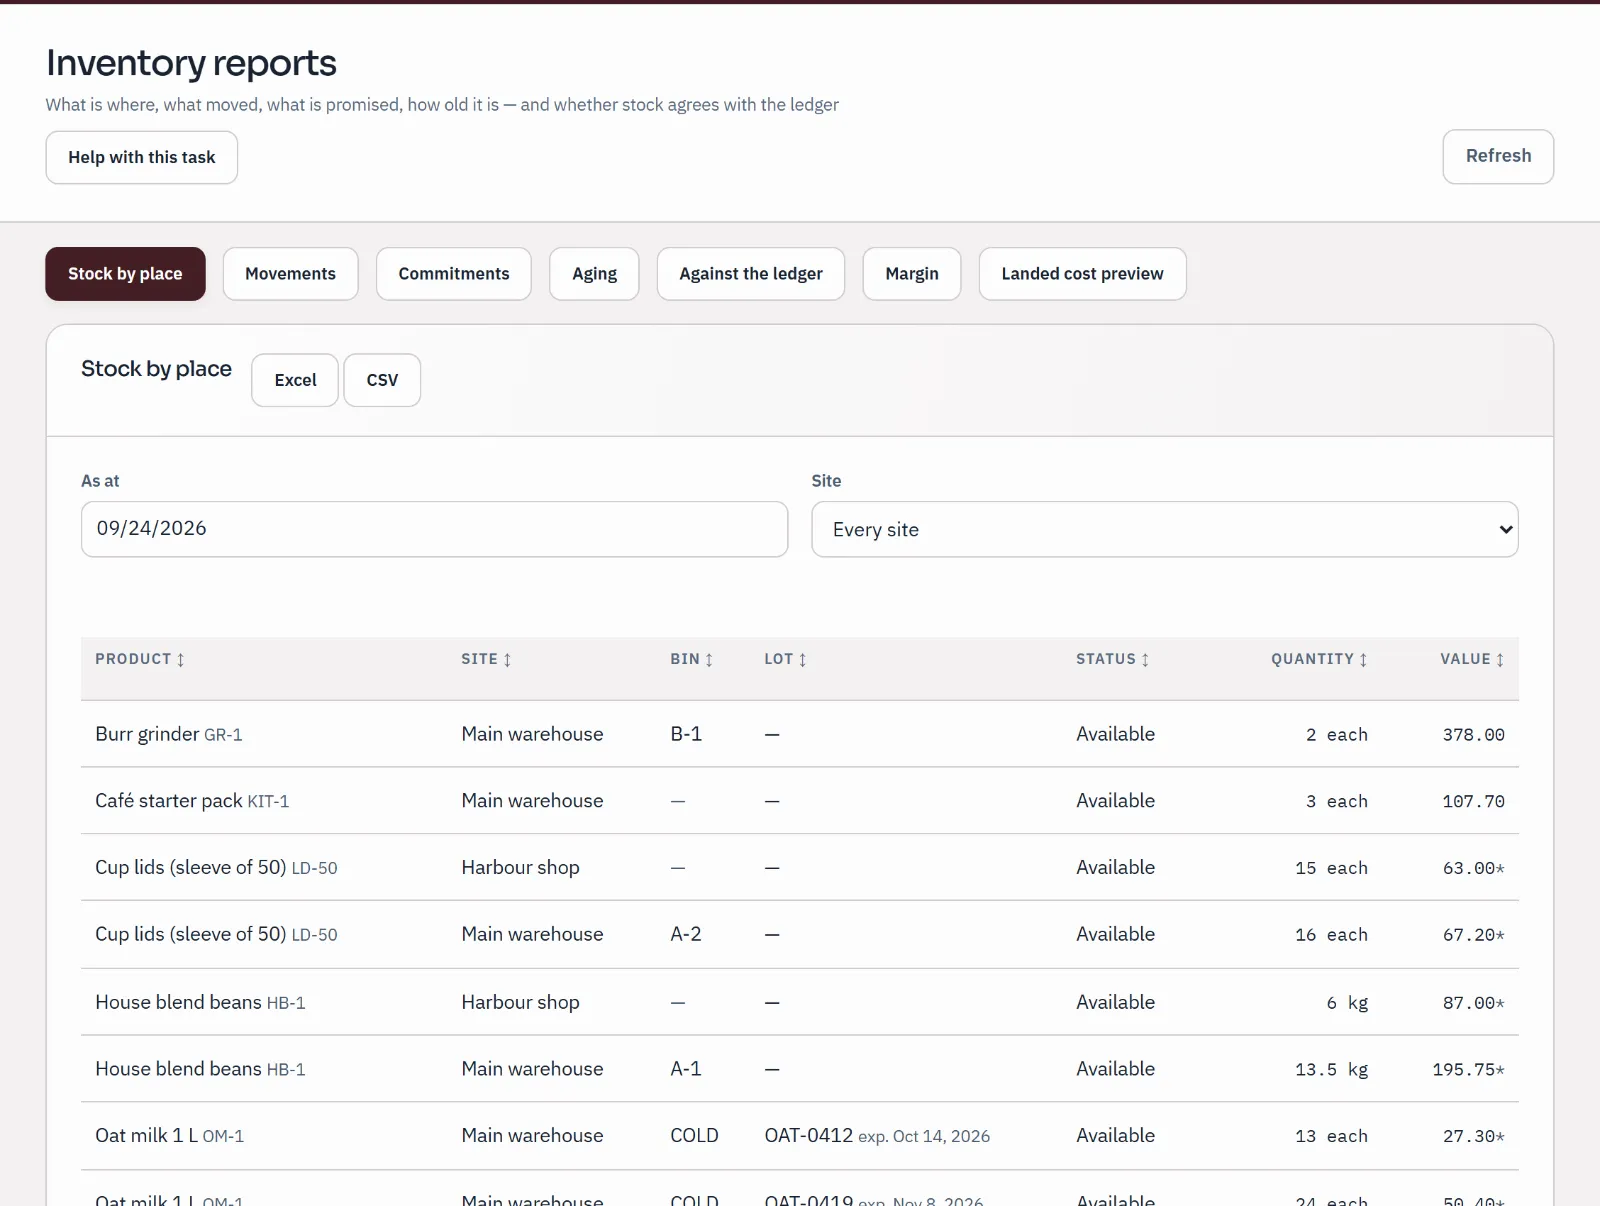Click the As at date field

(x=434, y=529)
